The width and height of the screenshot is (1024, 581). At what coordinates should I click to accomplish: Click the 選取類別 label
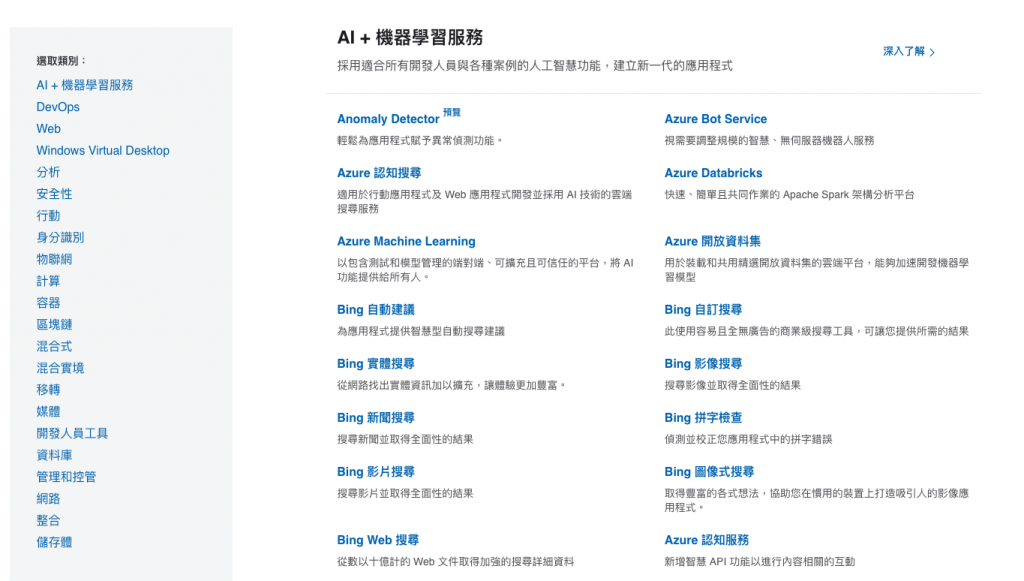coord(61,61)
